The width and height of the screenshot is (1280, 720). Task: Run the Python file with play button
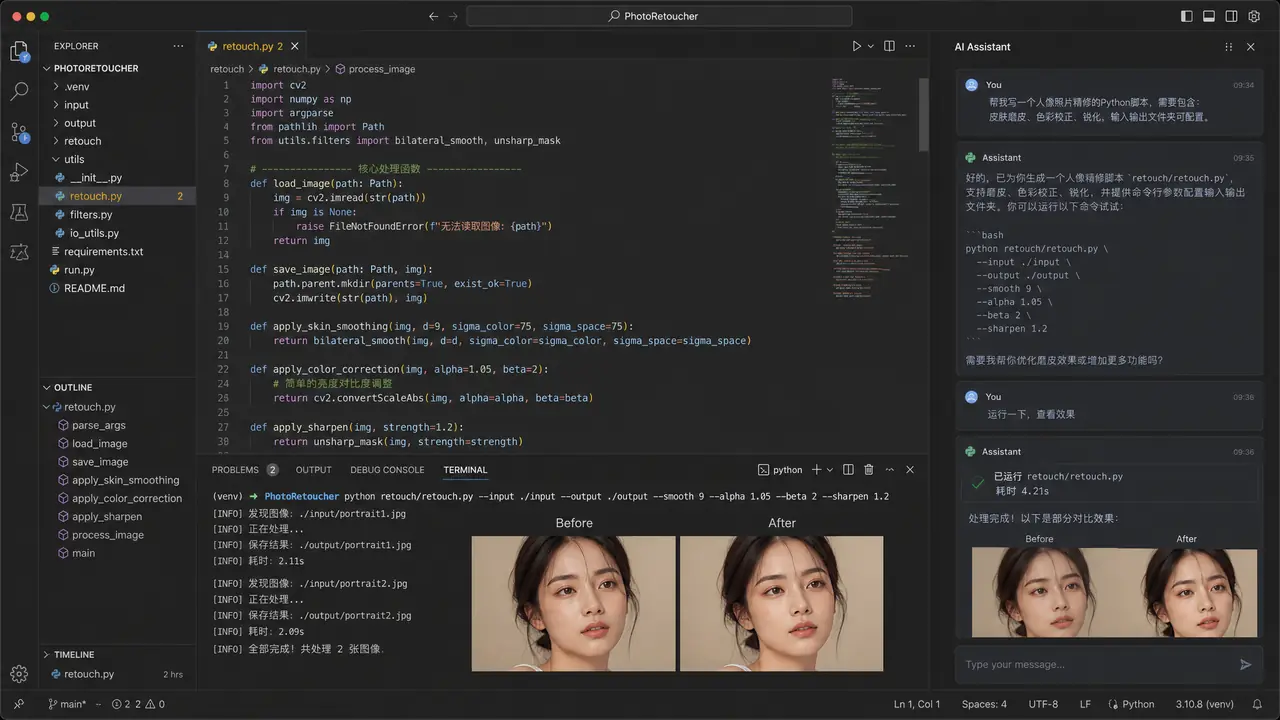click(x=856, y=46)
